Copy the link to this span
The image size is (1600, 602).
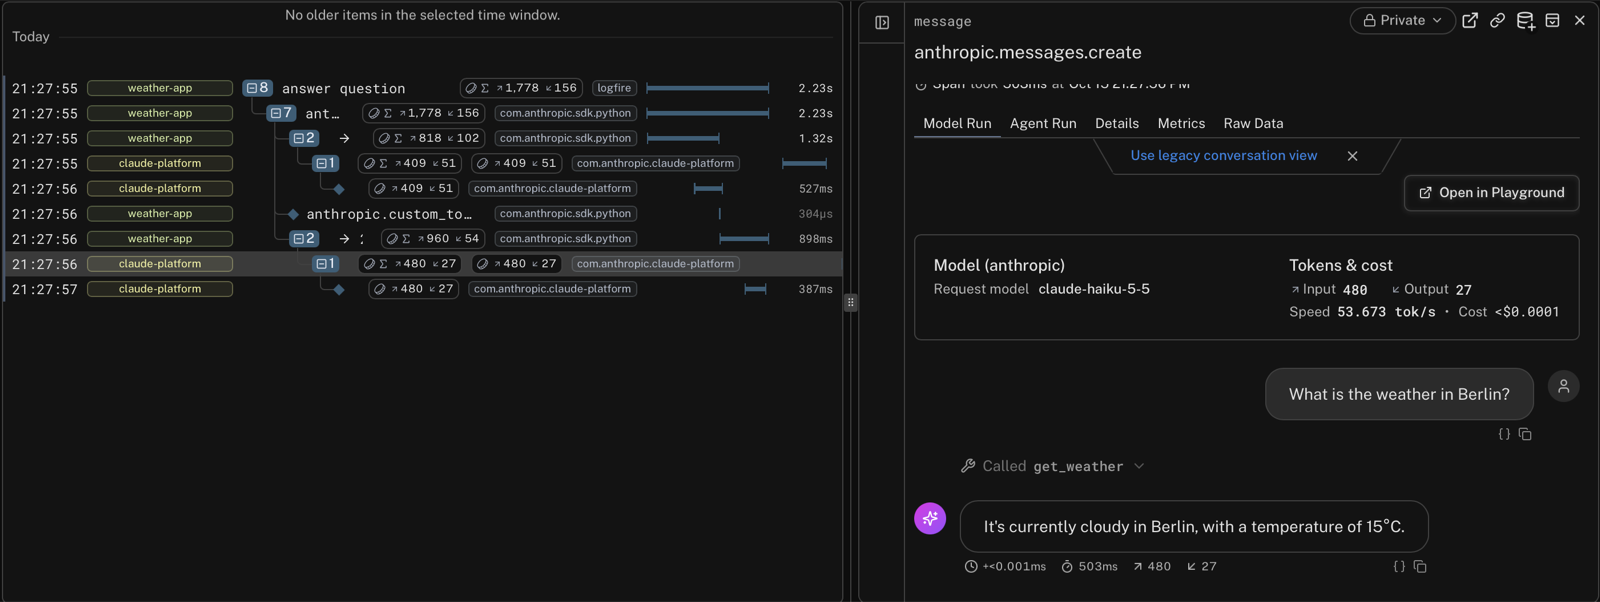(1497, 20)
